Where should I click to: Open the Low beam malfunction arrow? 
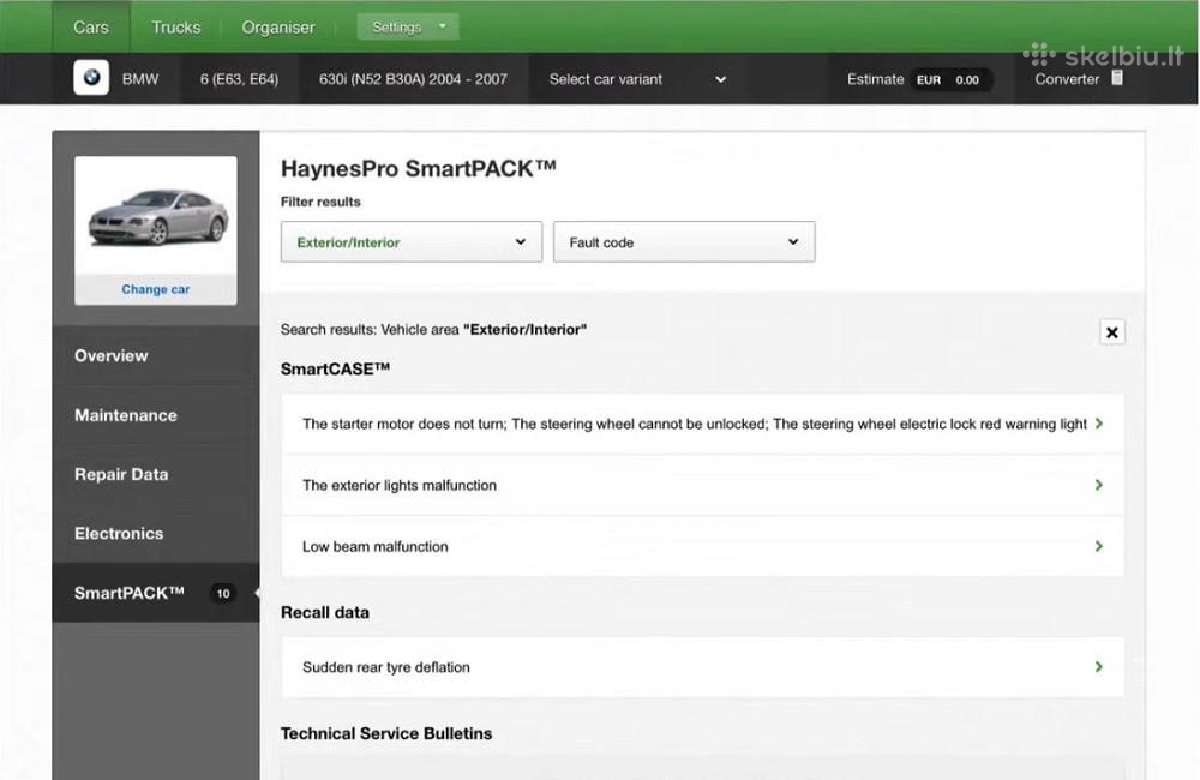1099,546
